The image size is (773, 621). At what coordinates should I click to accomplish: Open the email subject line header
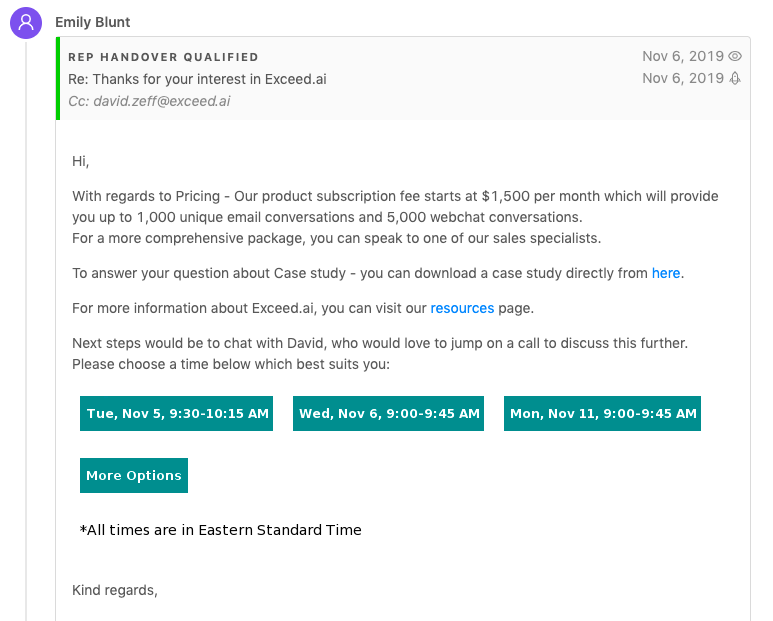197,79
